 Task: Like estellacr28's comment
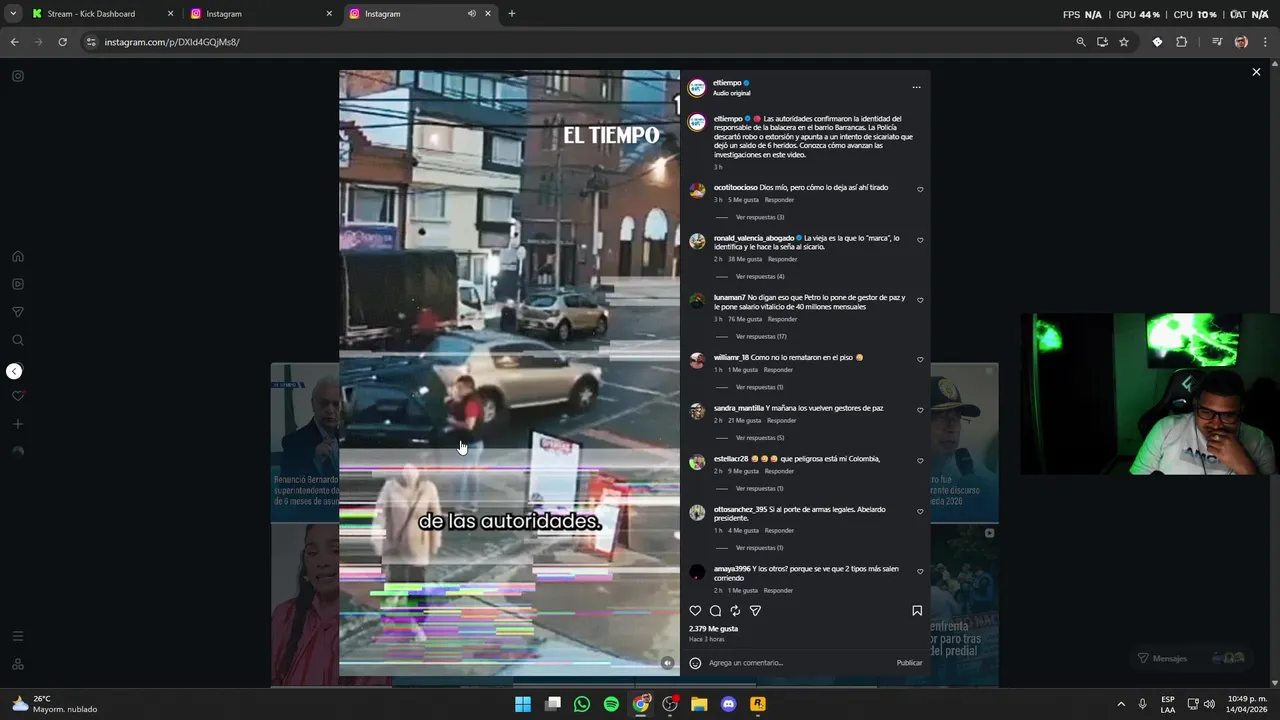pos(920,461)
